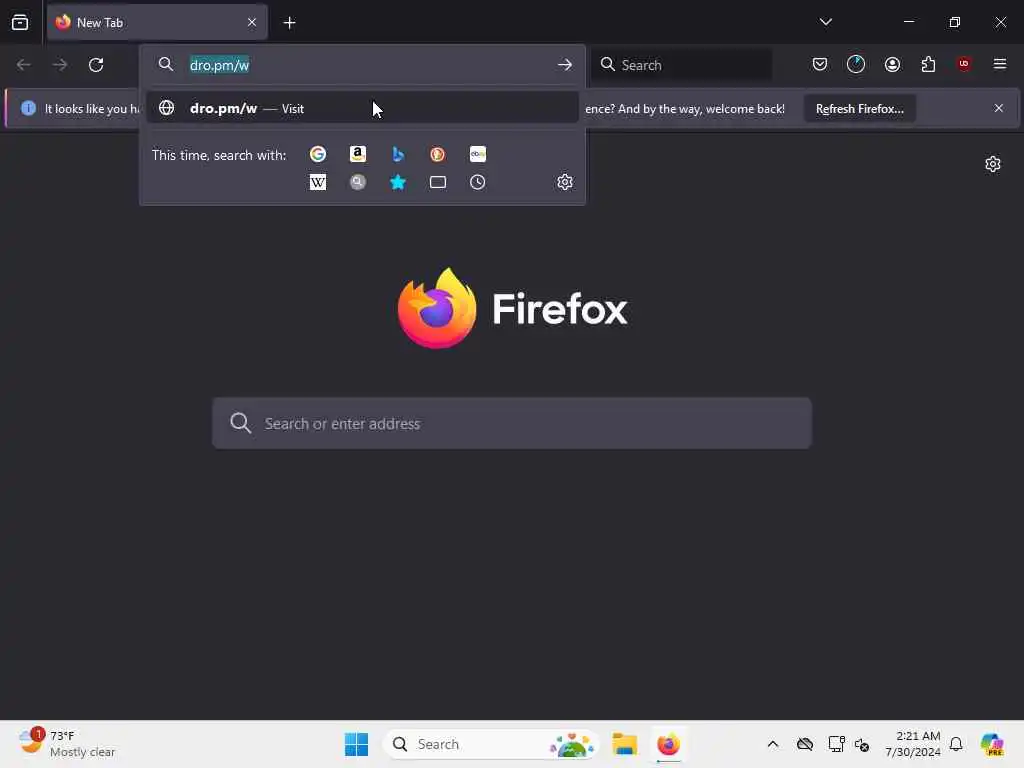Screen dimensions: 1024x768
Task: Select the New Tab tab
Action: (x=157, y=22)
